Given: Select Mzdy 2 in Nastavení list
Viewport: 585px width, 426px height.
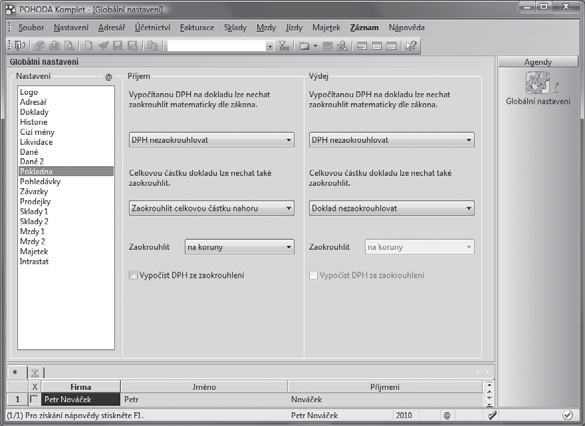Looking at the screenshot, I should 32,241.
